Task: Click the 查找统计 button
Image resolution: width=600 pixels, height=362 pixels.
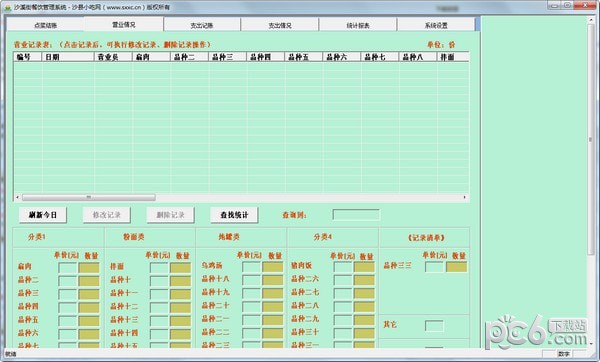Action: point(234,215)
